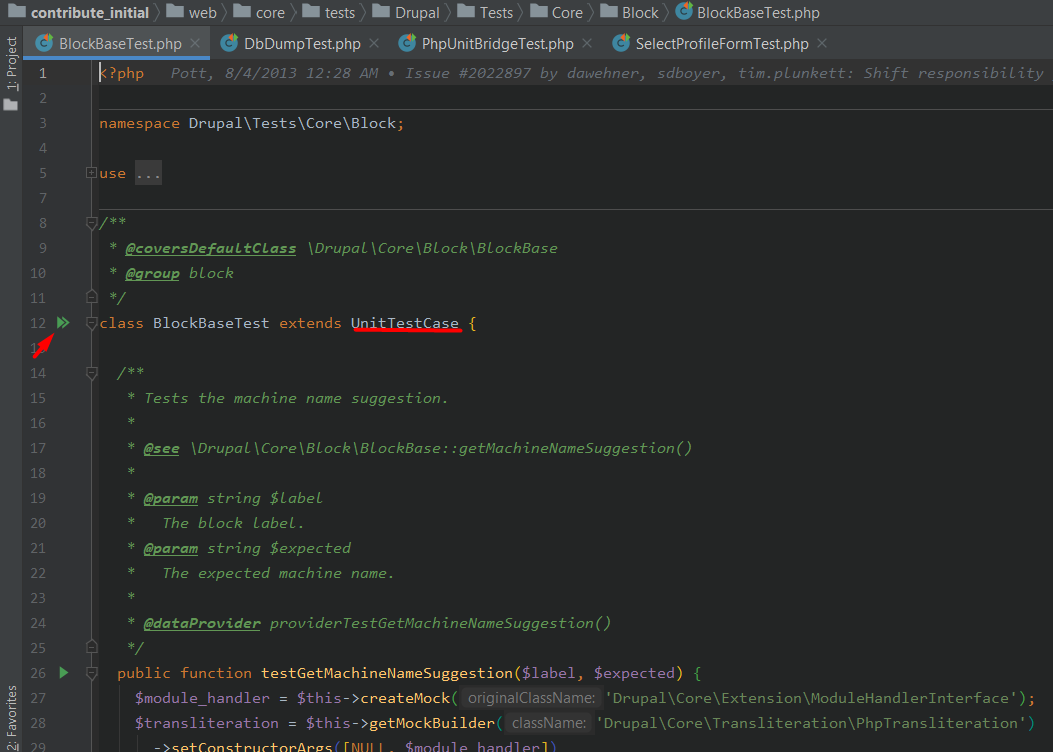Screen dimensions: 1053x752
Task: Click the namespace Drupal\Tests\Core\Block text
Action: tap(252, 124)
